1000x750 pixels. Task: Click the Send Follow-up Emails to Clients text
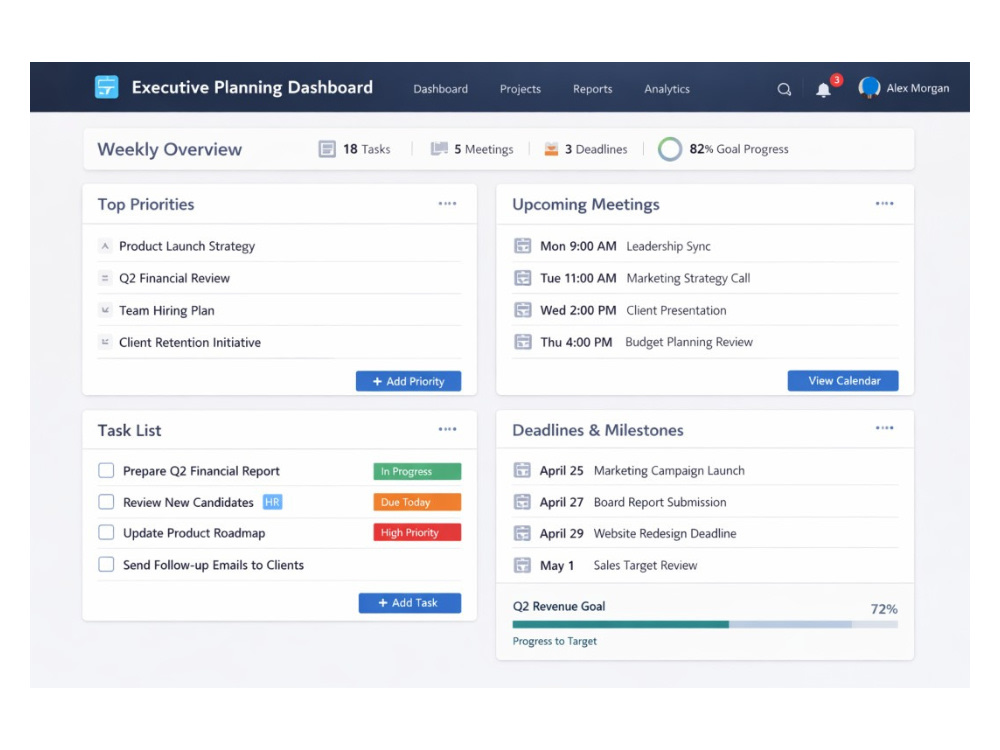tap(213, 565)
